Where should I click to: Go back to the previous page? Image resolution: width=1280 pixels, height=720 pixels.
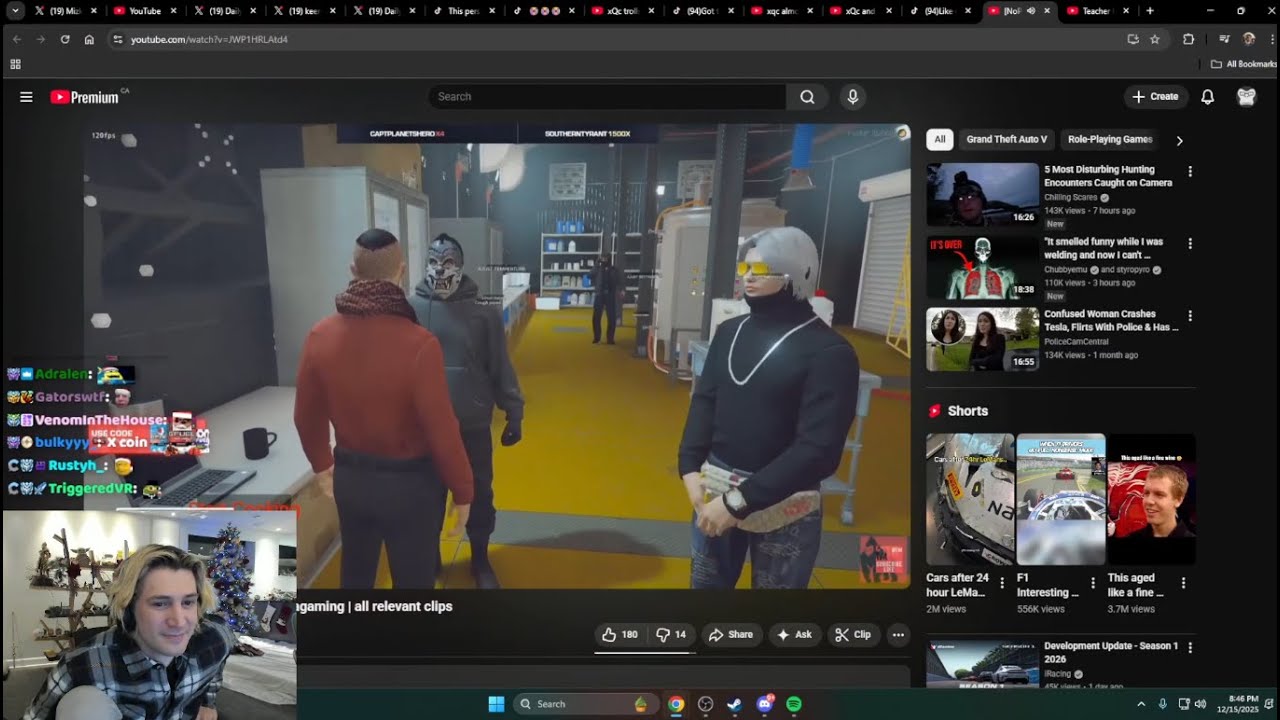pos(17,39)
